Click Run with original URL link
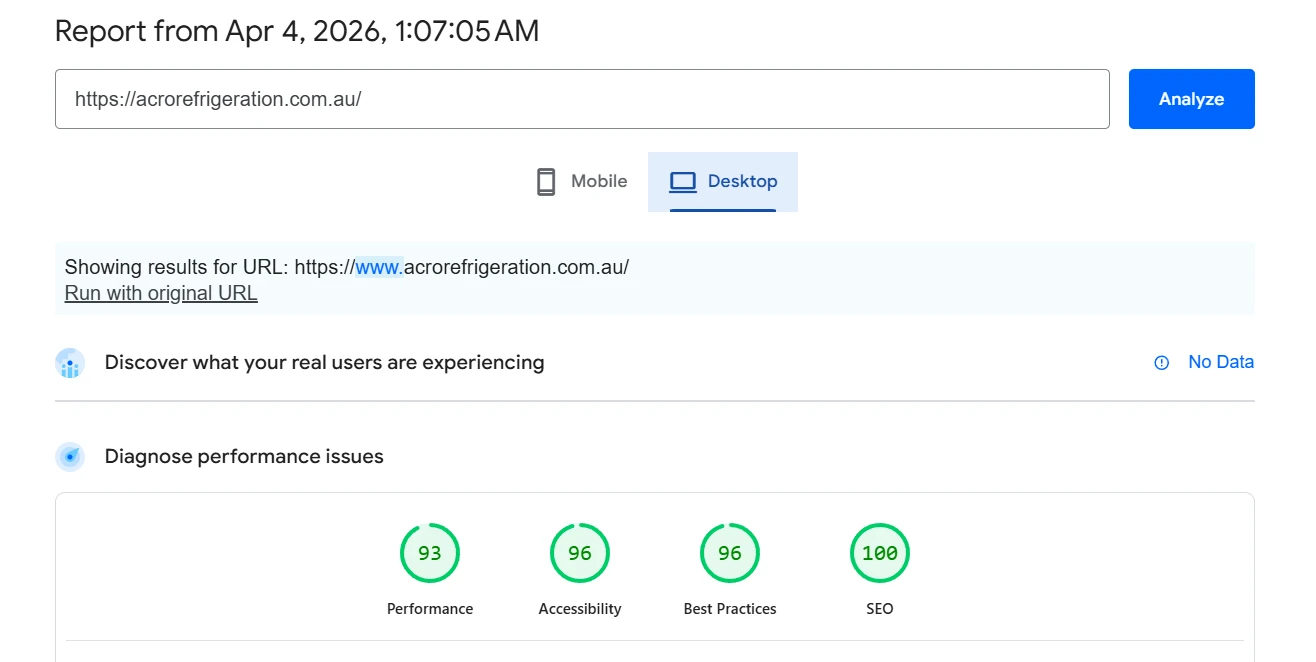The image size is (1316, 662). pyautogui.click(x=161, y=293)
